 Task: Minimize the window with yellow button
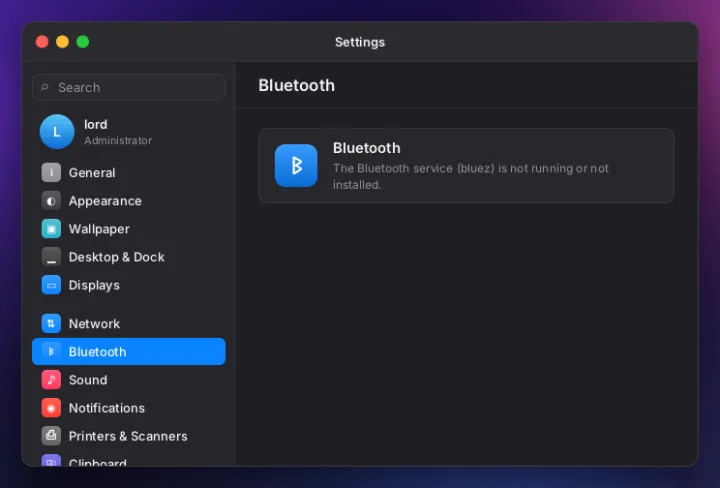62,42
